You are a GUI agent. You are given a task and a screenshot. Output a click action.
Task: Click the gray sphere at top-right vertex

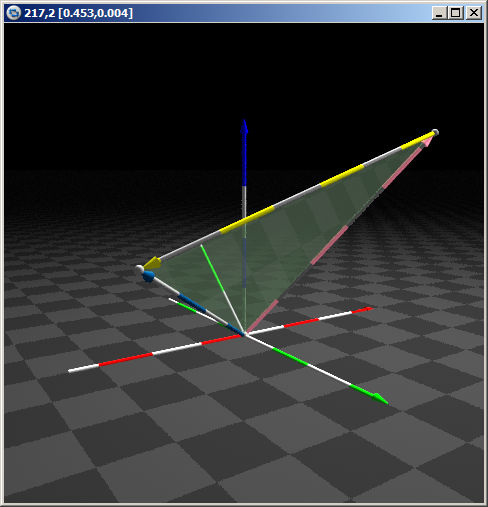pos(435,132)
